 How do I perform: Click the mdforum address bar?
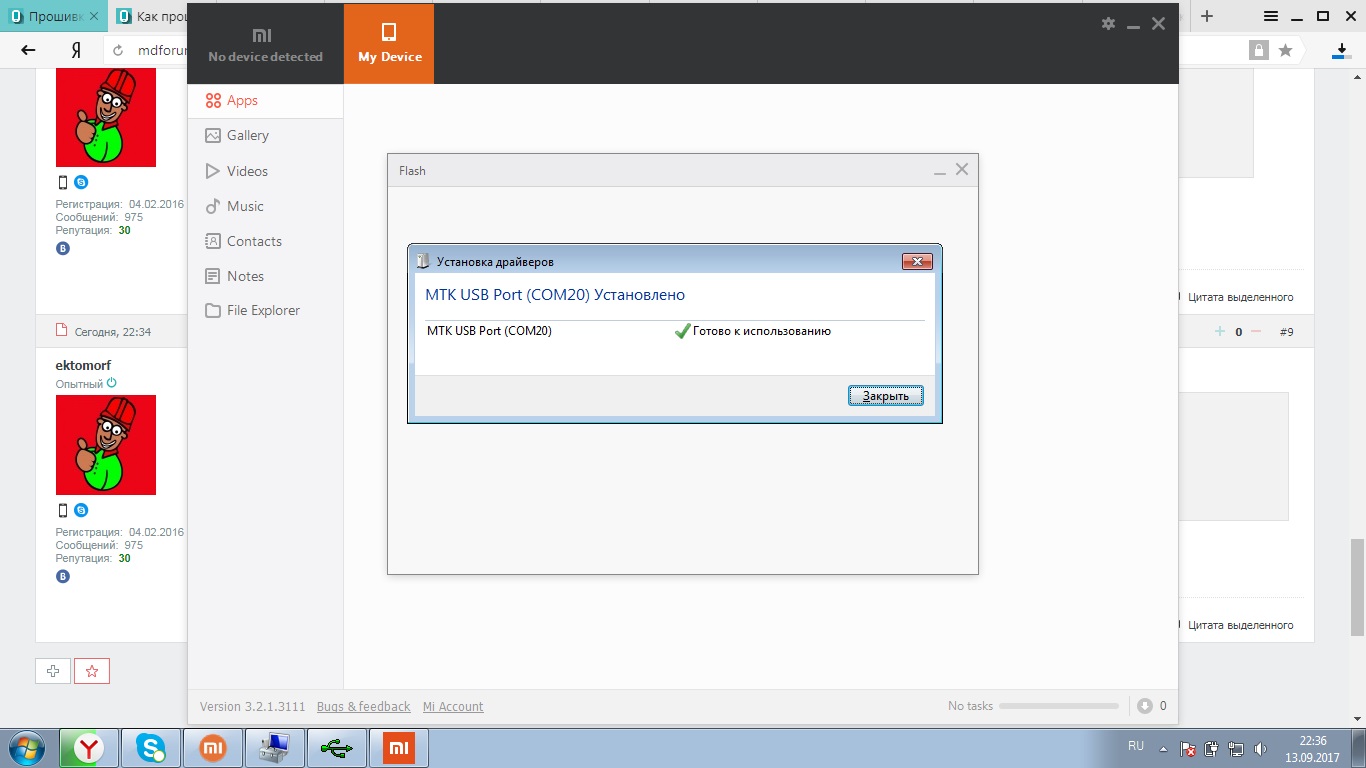pos(162,50)
